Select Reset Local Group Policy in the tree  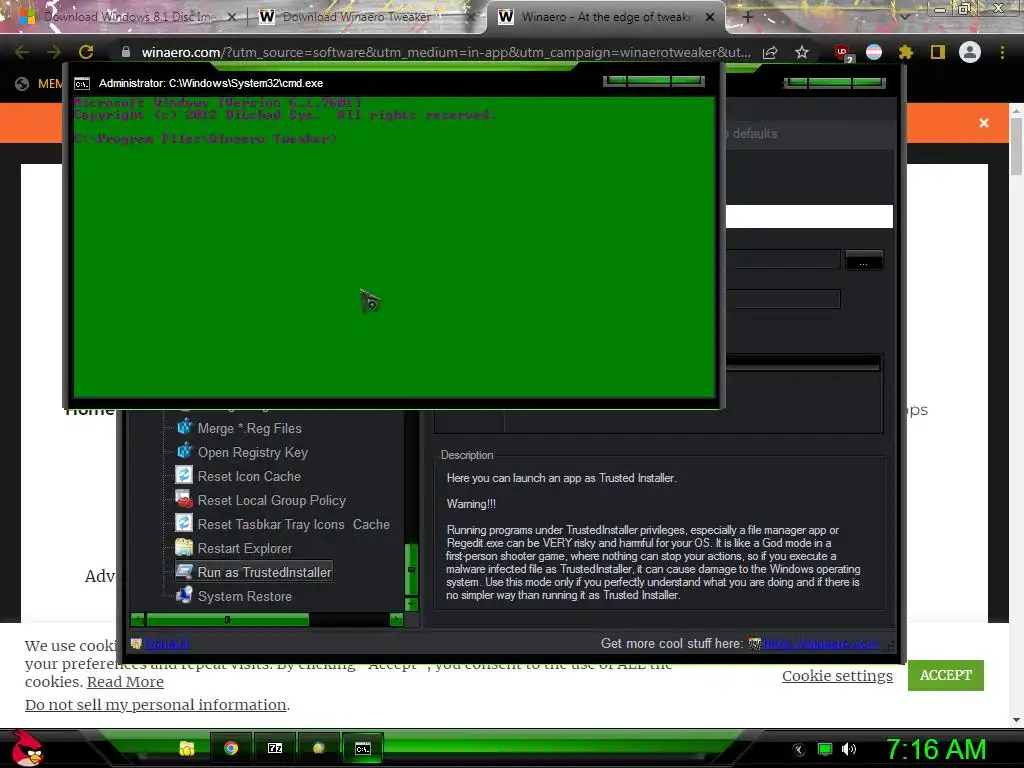pos(272,500)
